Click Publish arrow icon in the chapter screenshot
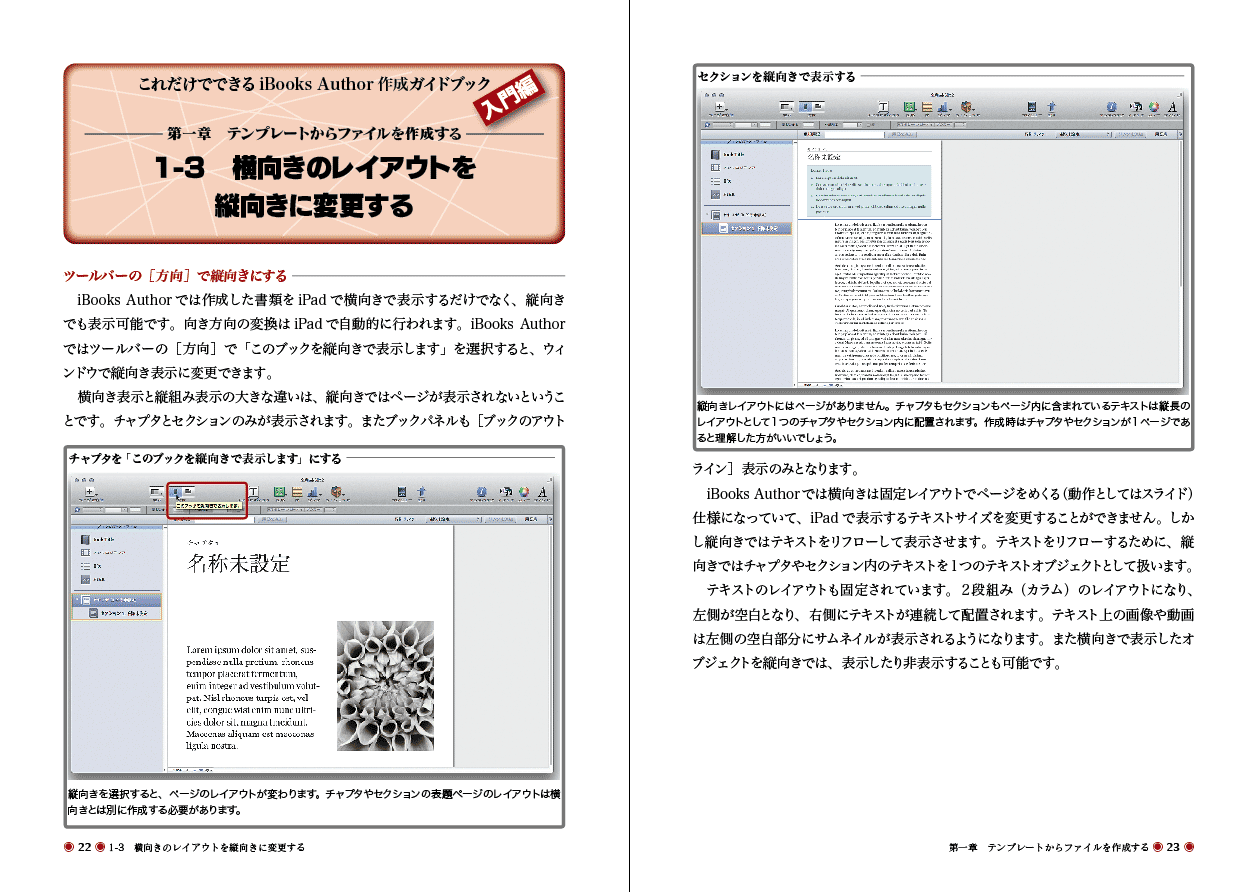1258x892 pixels. click(421, 492)
